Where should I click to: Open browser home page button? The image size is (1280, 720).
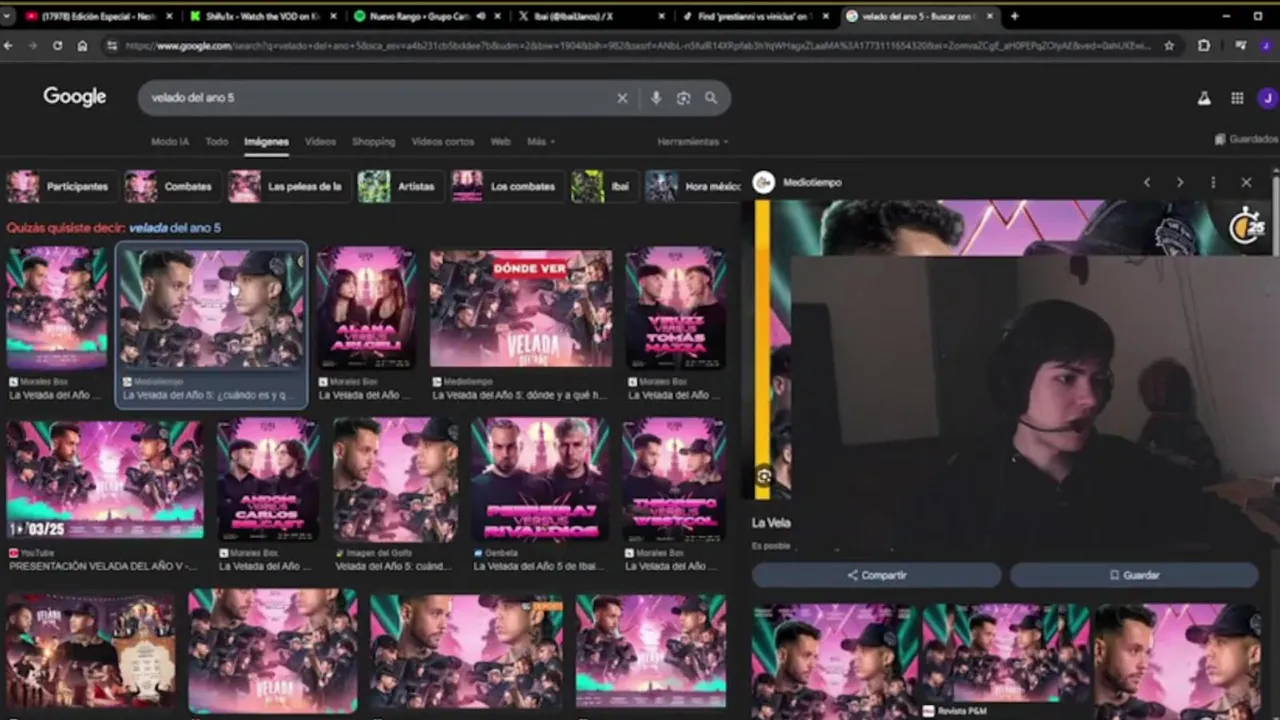[x=82, y=45]
